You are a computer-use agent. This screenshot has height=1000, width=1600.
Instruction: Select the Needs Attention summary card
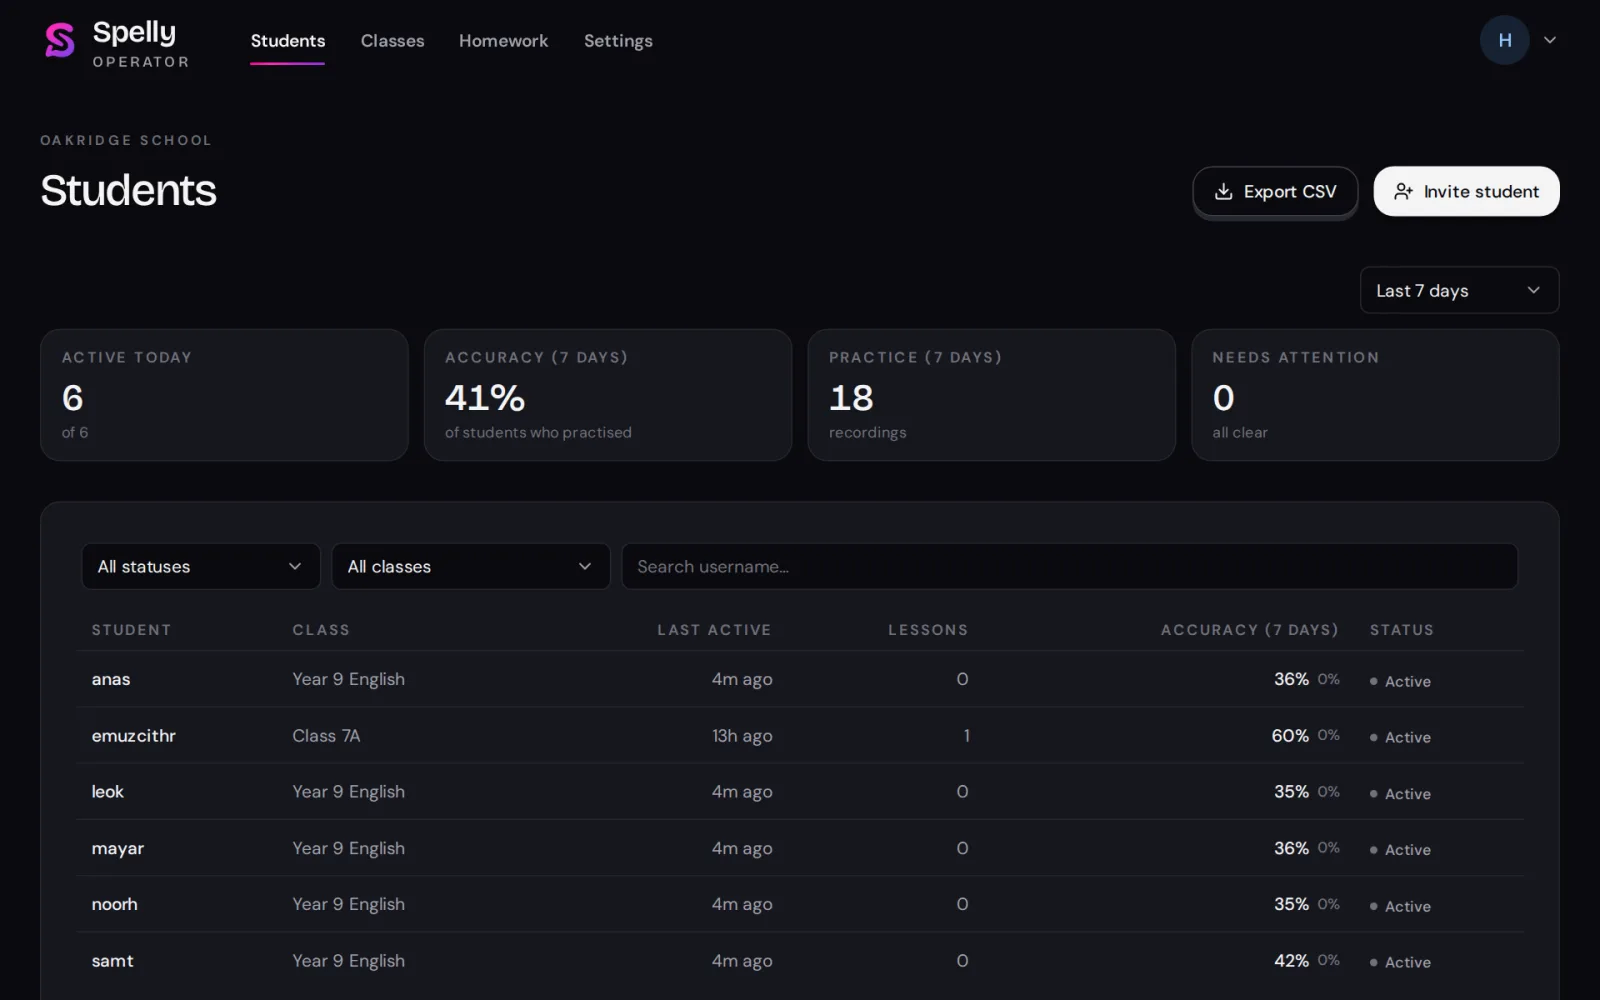(1375, 395)
